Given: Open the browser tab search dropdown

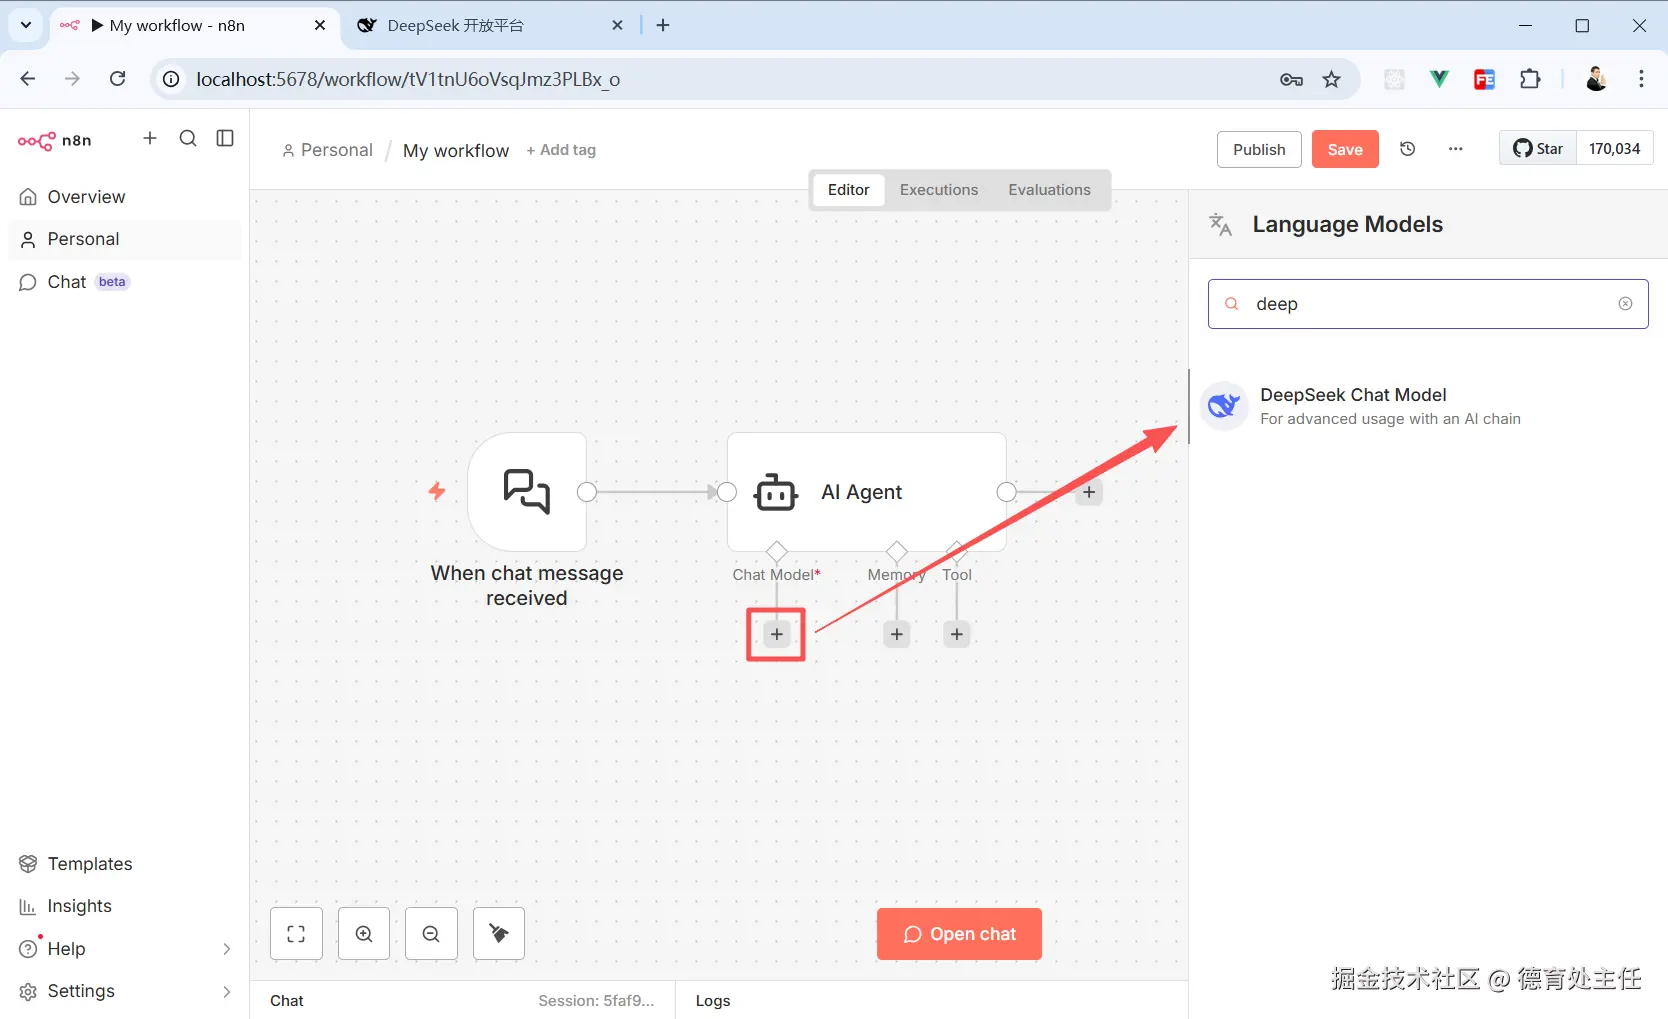Looking at the screenshot, I should coord(26,26).
